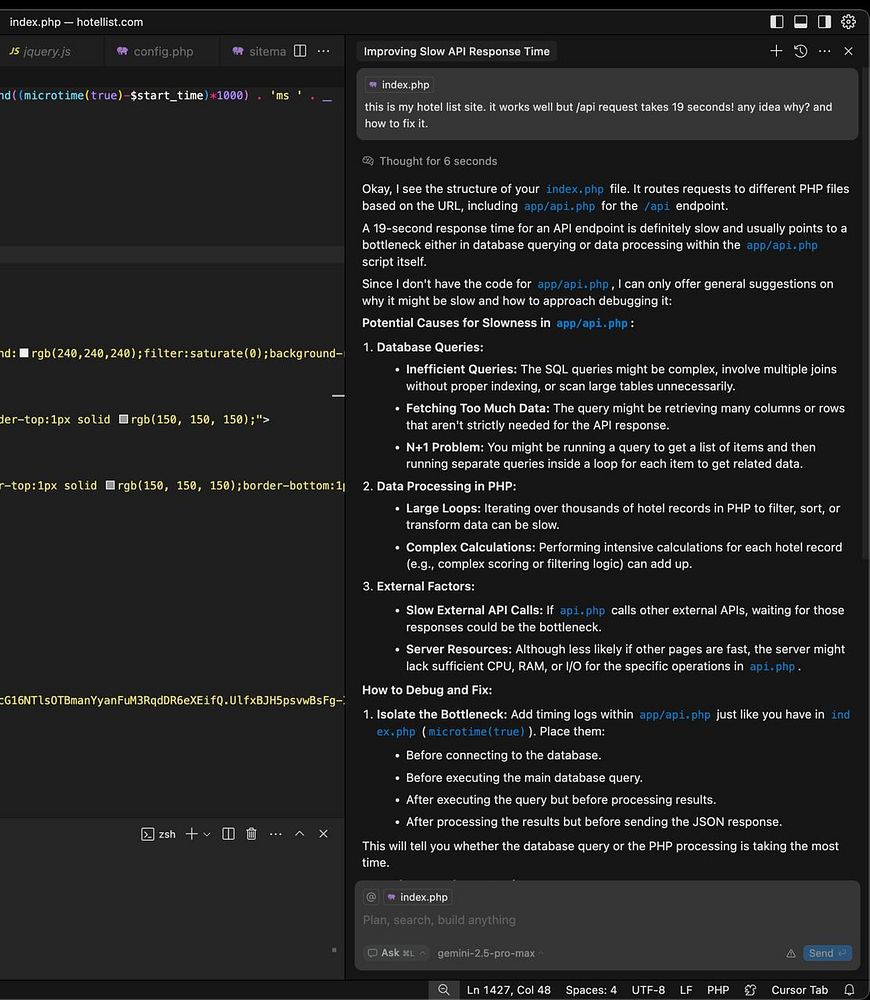Click color swatch for rgb(240,240,240)
The image size is (870, 1000).
[x=24, y=353]
